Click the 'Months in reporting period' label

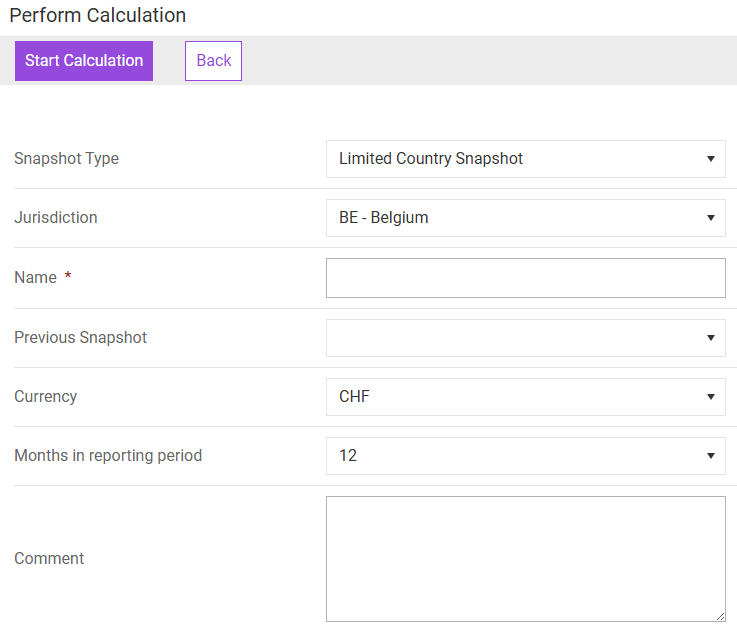[x=108, y=456]
